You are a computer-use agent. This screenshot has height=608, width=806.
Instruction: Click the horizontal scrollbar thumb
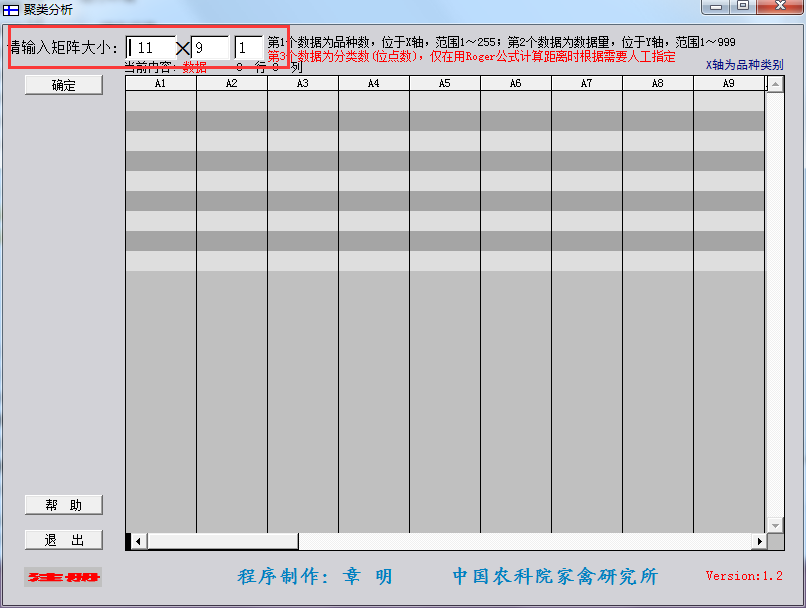(x=223, y=541)
